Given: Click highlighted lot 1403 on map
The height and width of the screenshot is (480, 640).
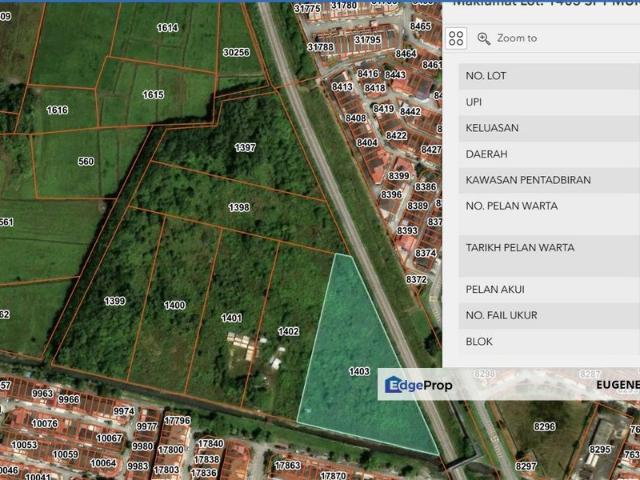Looking at the screenshot, I should 359,371.
